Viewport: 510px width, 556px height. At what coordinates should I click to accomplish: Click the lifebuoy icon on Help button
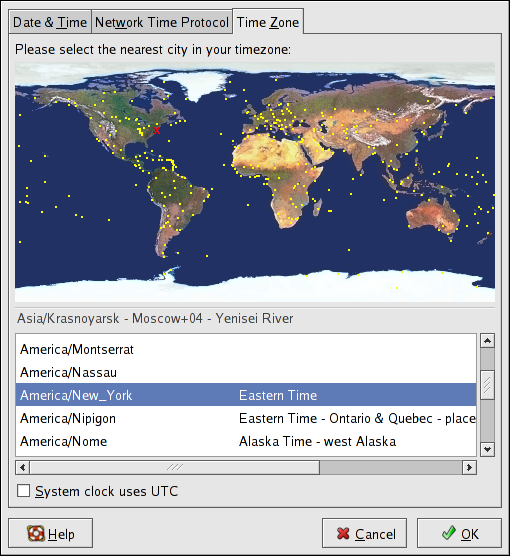click(36, 533)
